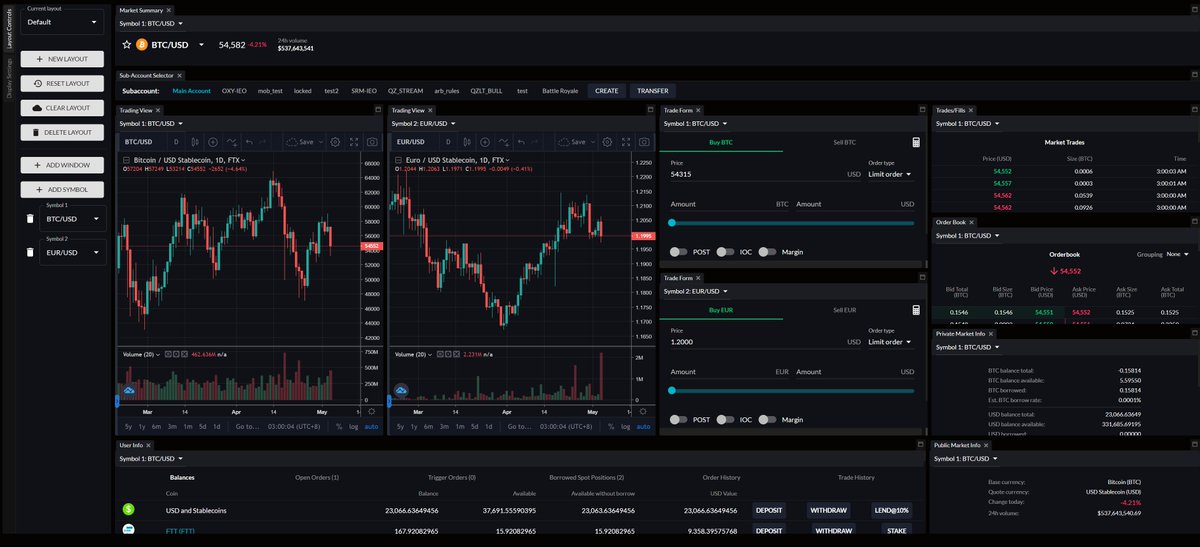This screenshot has height=547, width=1200.
Task: Close the Trades/Fills panel tab
Action: [971, 110]
